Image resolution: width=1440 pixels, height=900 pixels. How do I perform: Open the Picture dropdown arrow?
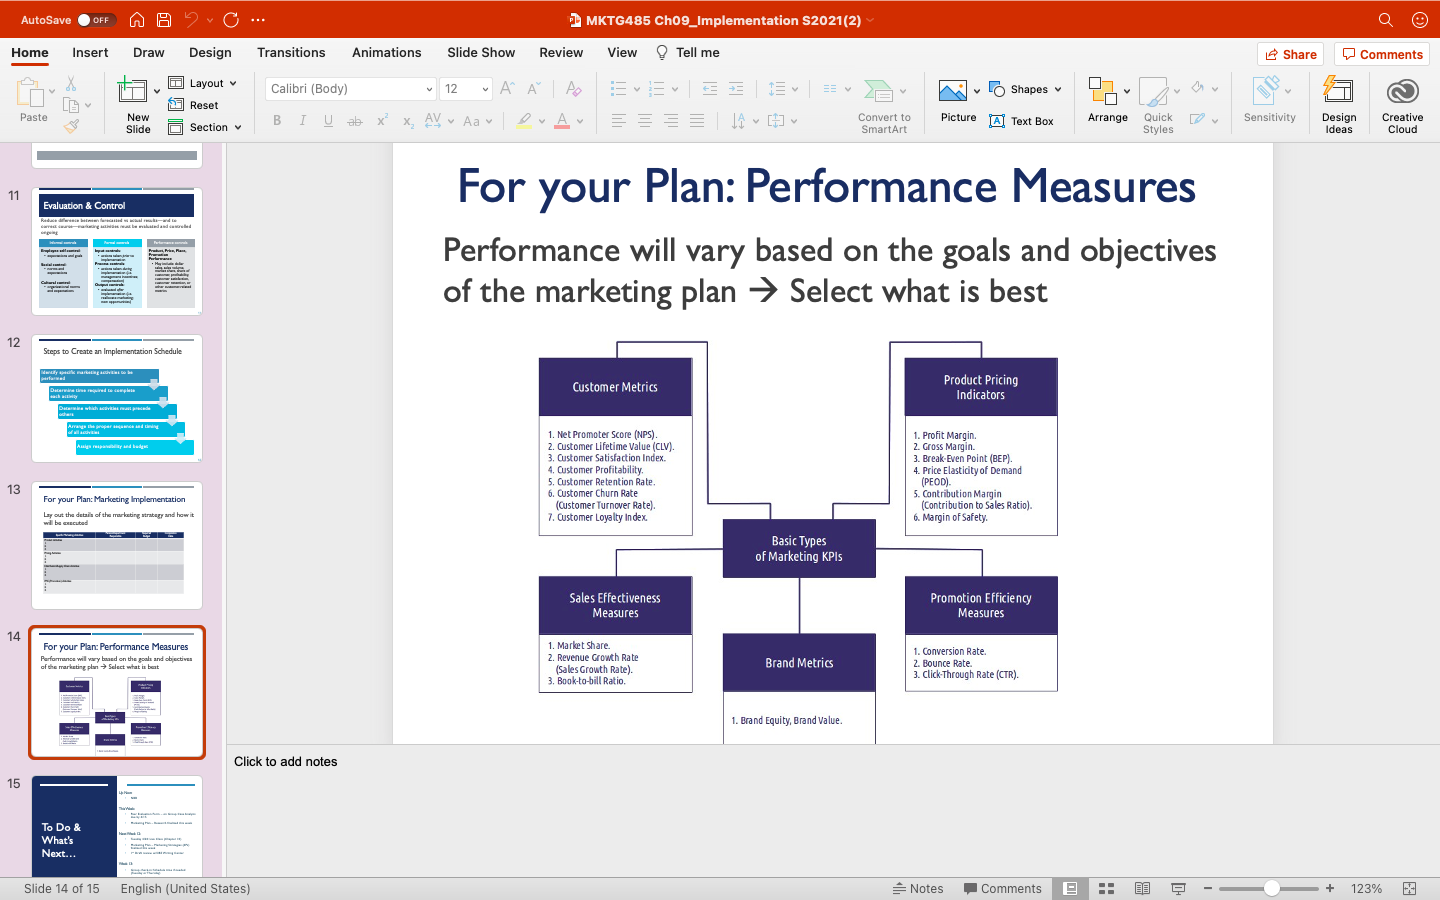(x=977, y=91)
